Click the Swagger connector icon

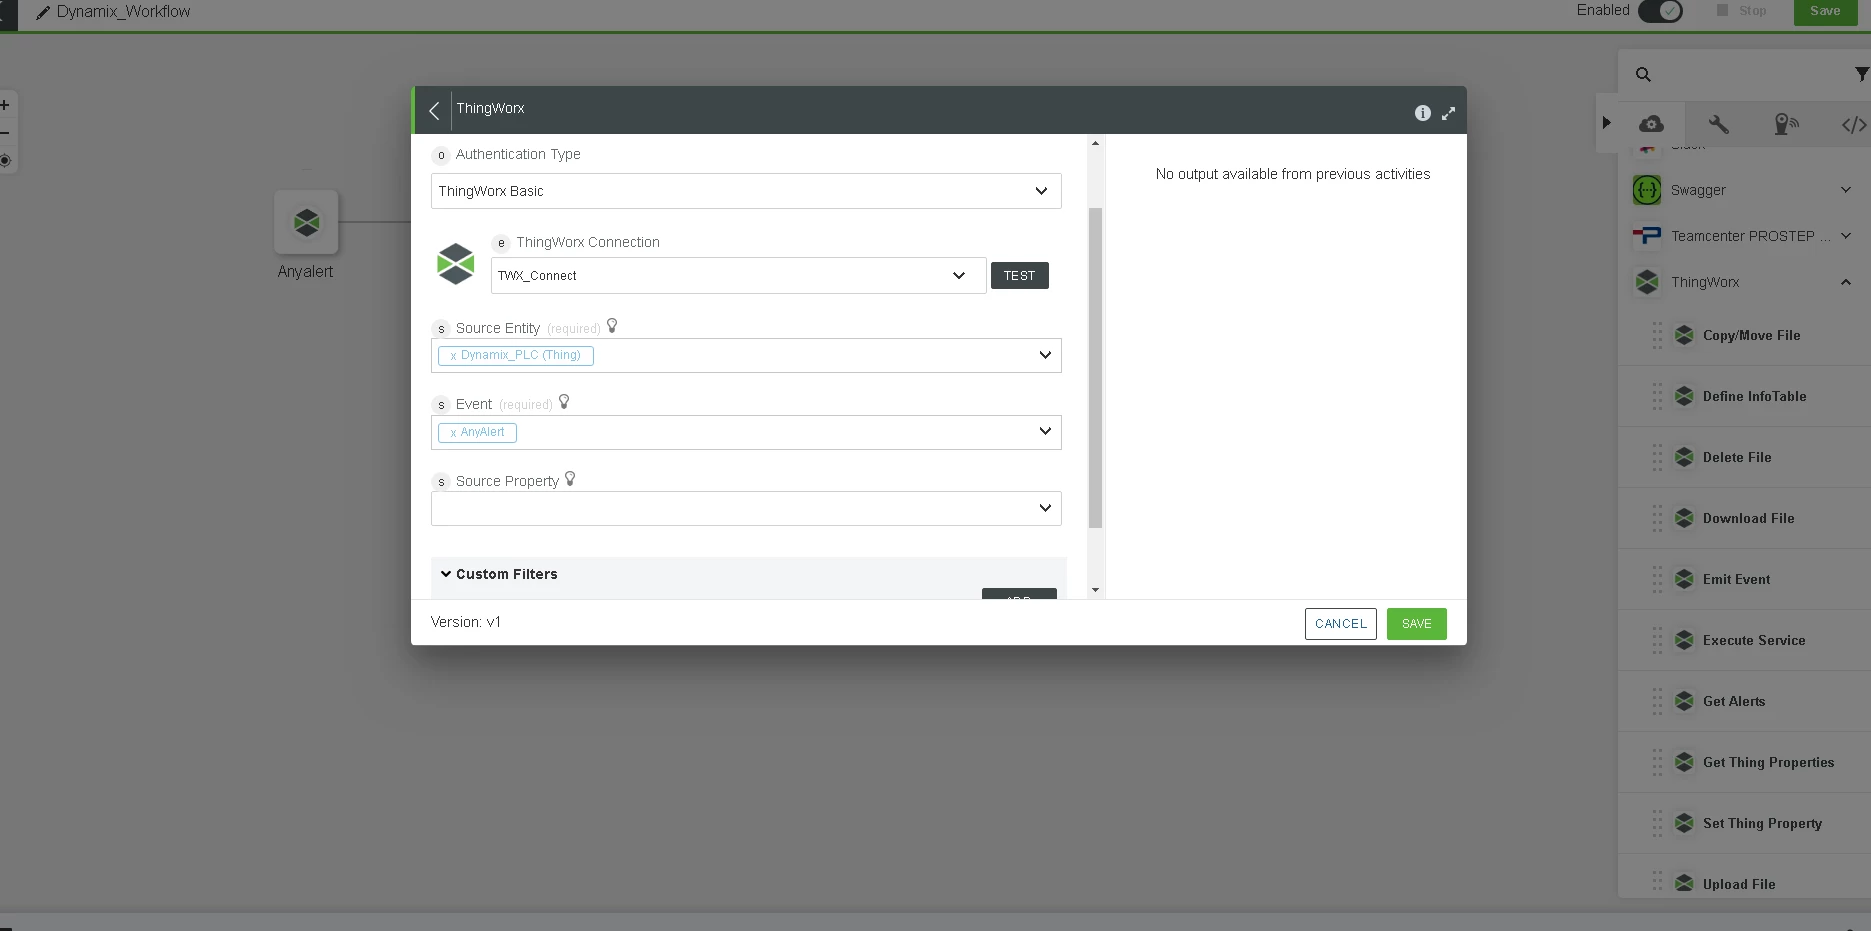pos(1647,190)
